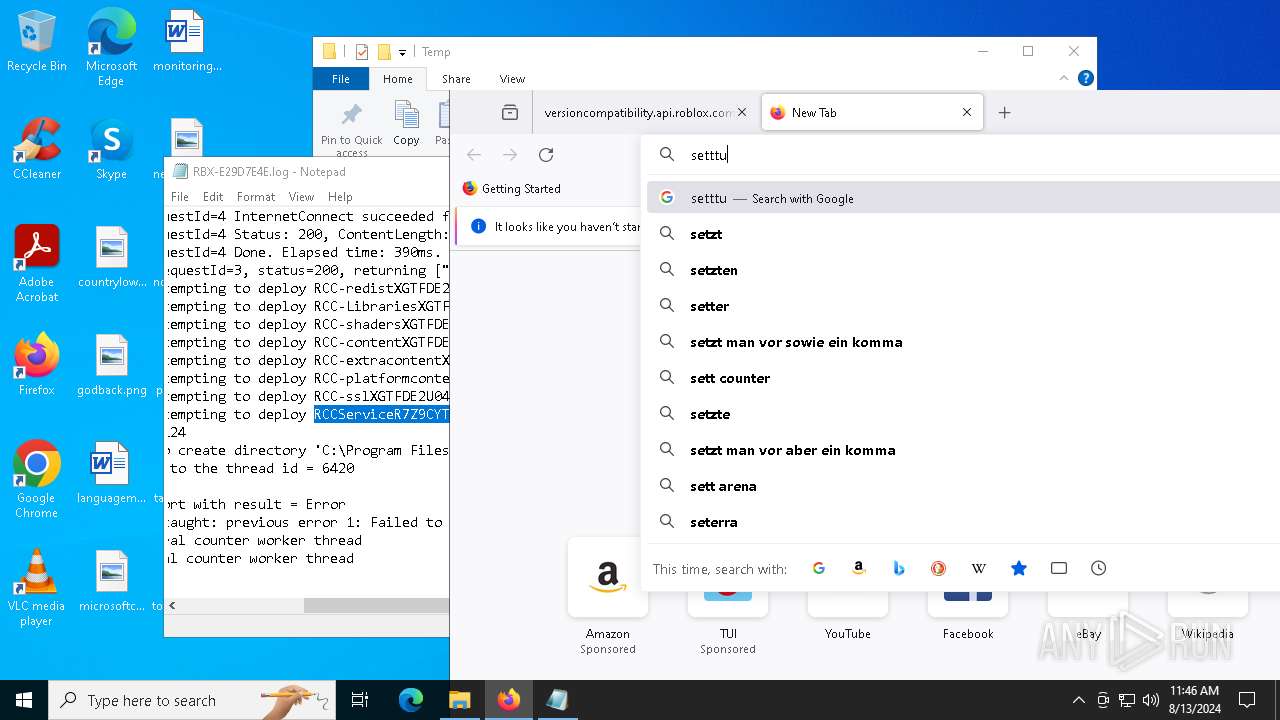This screenshot has width=1280, height=720.
Task: Choose the 'setzten' search suggestion
Action: coord(963,270)
